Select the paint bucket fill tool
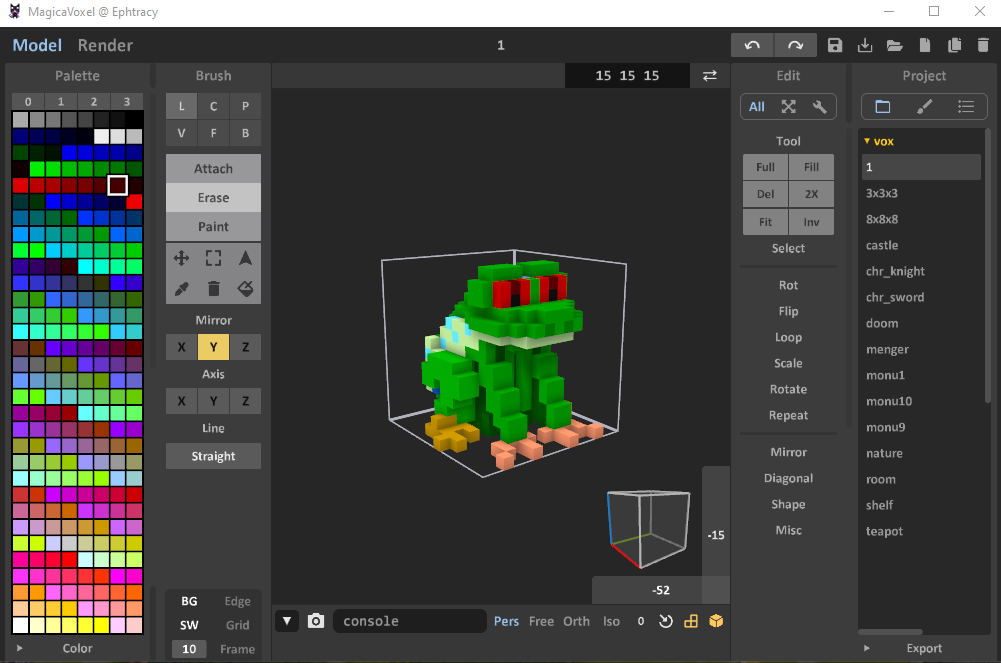The width and height of the screenshot is (1001, 663). 245,289
